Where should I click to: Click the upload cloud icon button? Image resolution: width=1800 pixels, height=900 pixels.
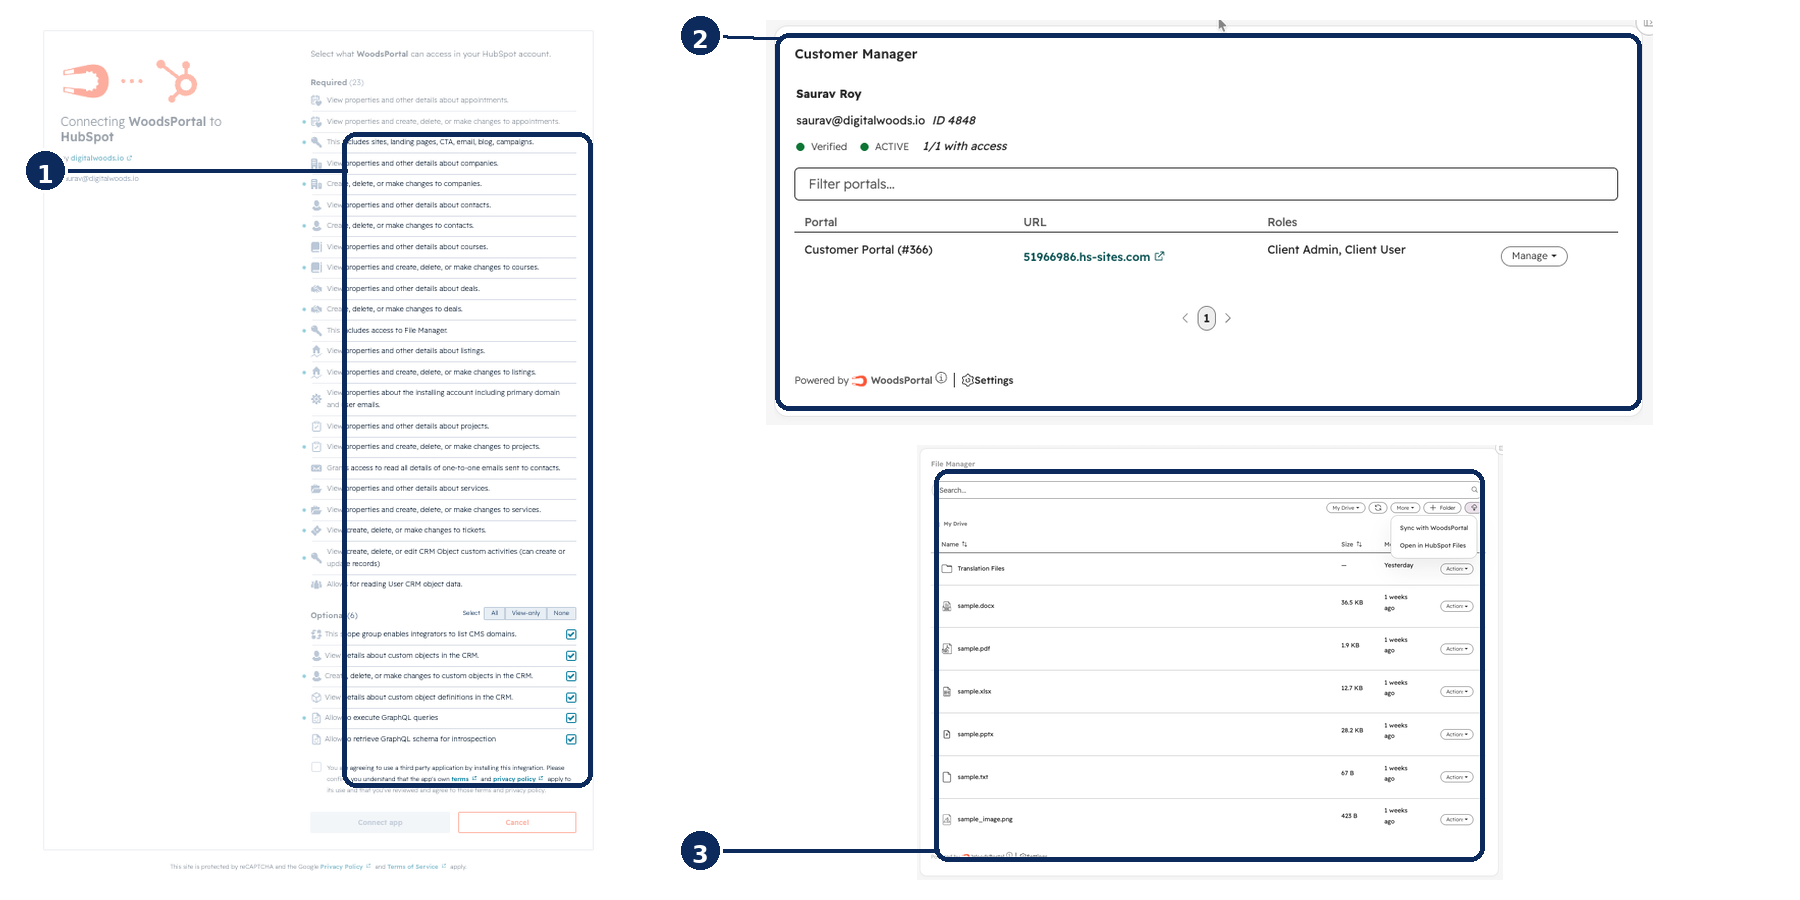coord(1472,508)
